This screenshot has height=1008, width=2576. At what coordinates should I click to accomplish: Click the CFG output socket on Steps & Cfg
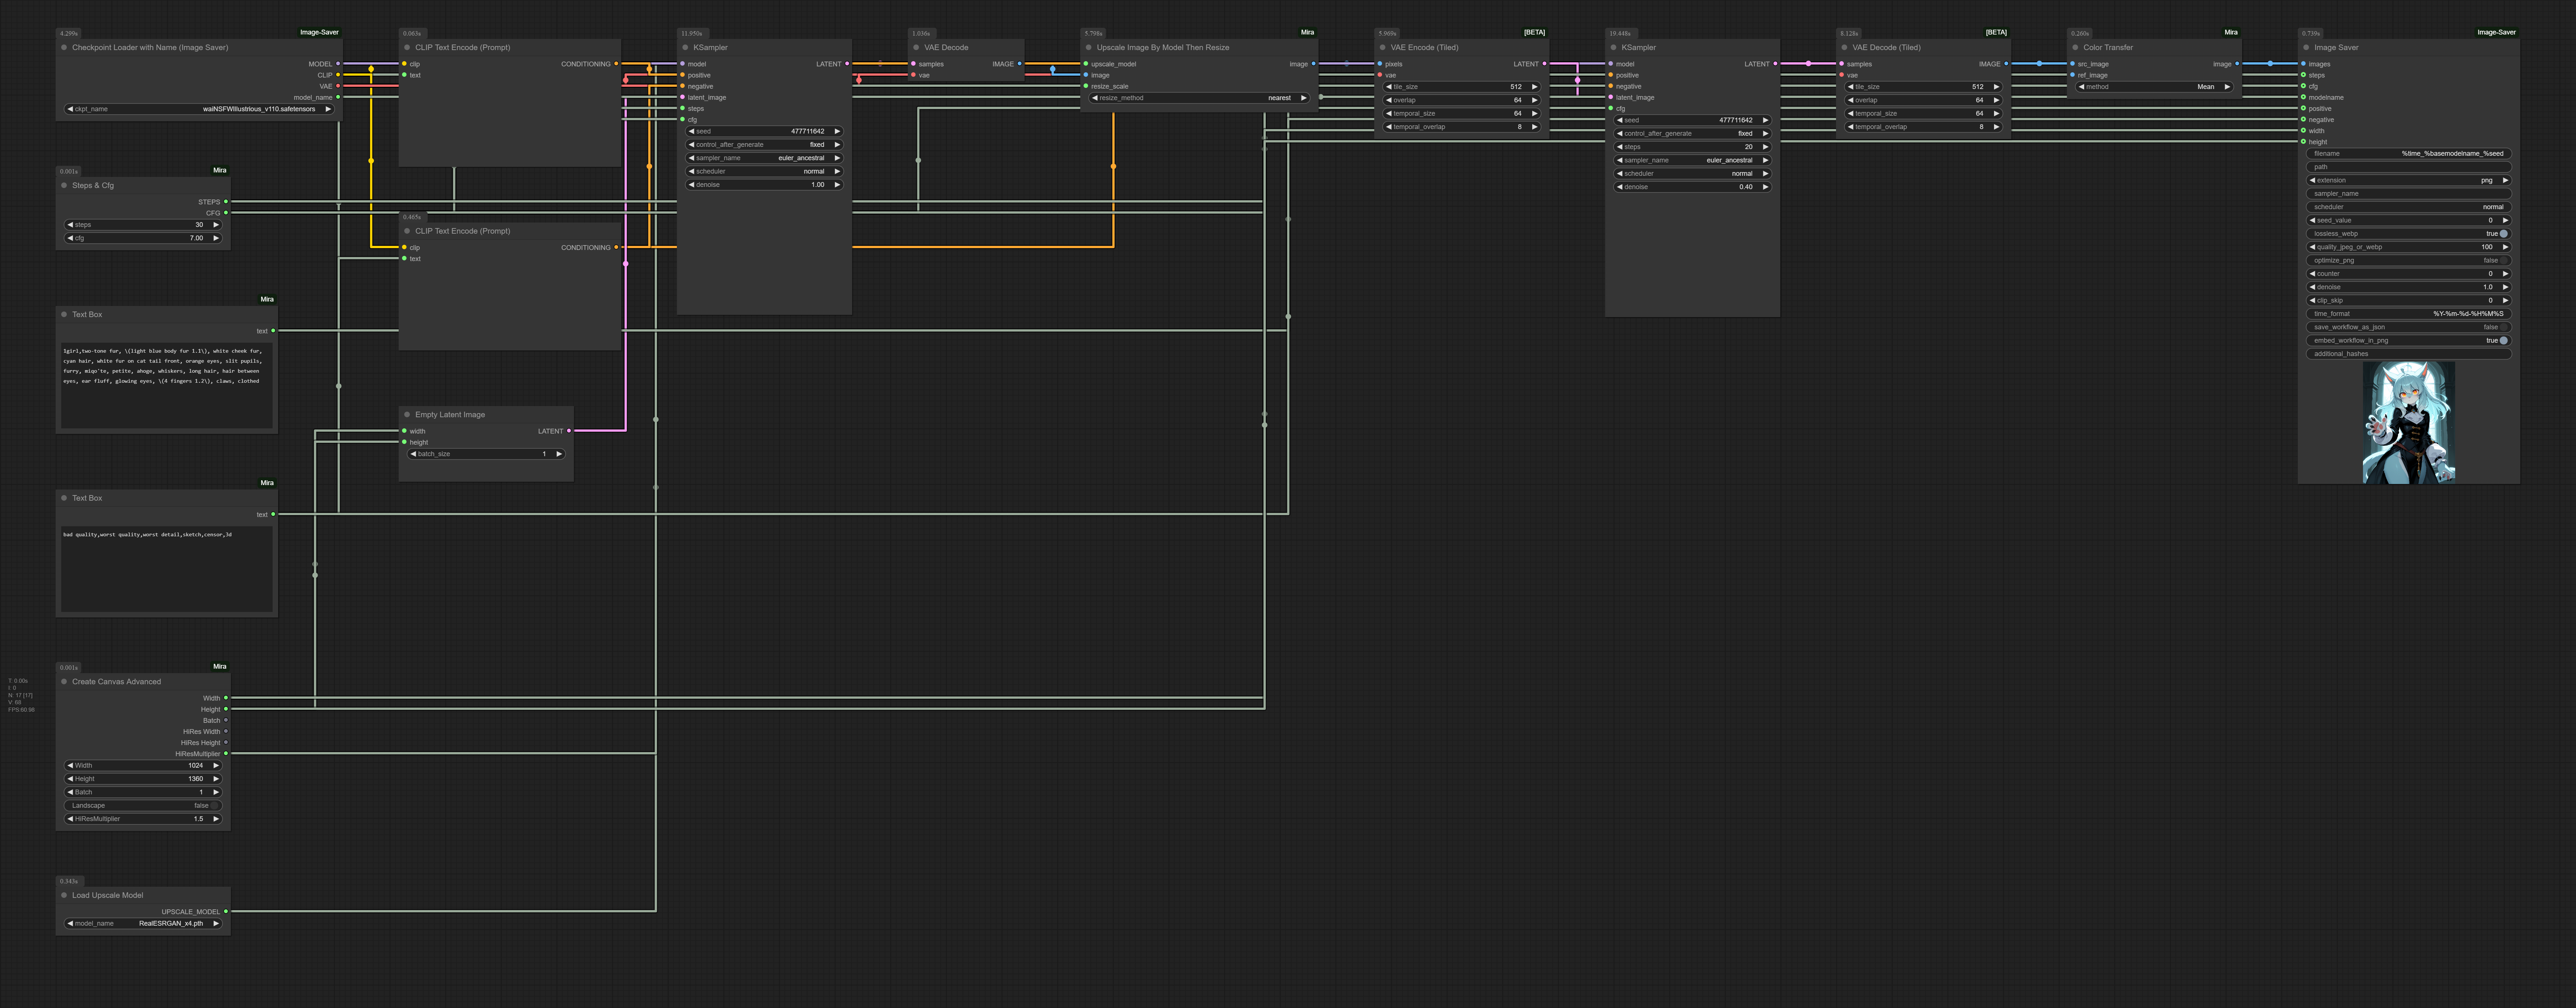[226, 213]
